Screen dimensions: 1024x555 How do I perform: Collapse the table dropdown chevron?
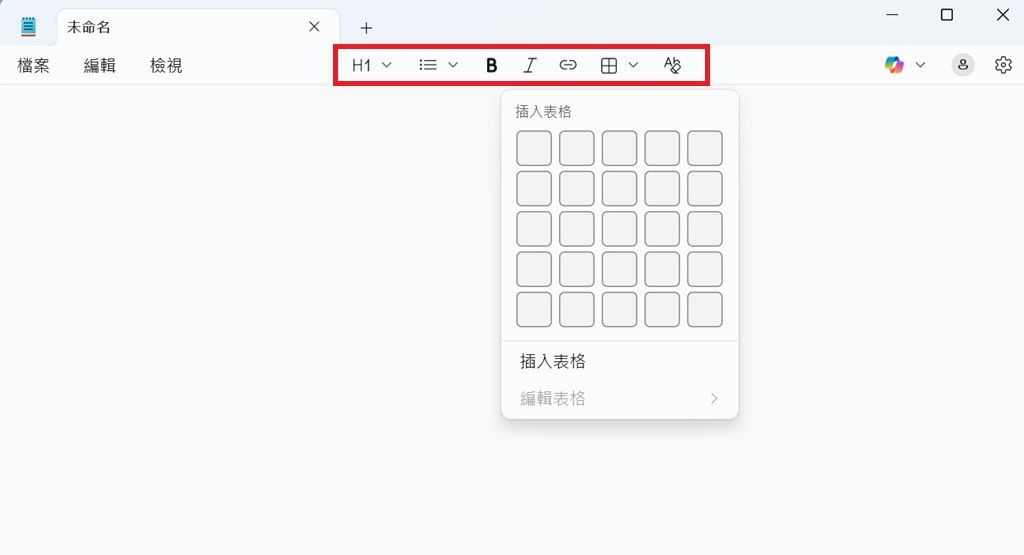tap(633, 65)
